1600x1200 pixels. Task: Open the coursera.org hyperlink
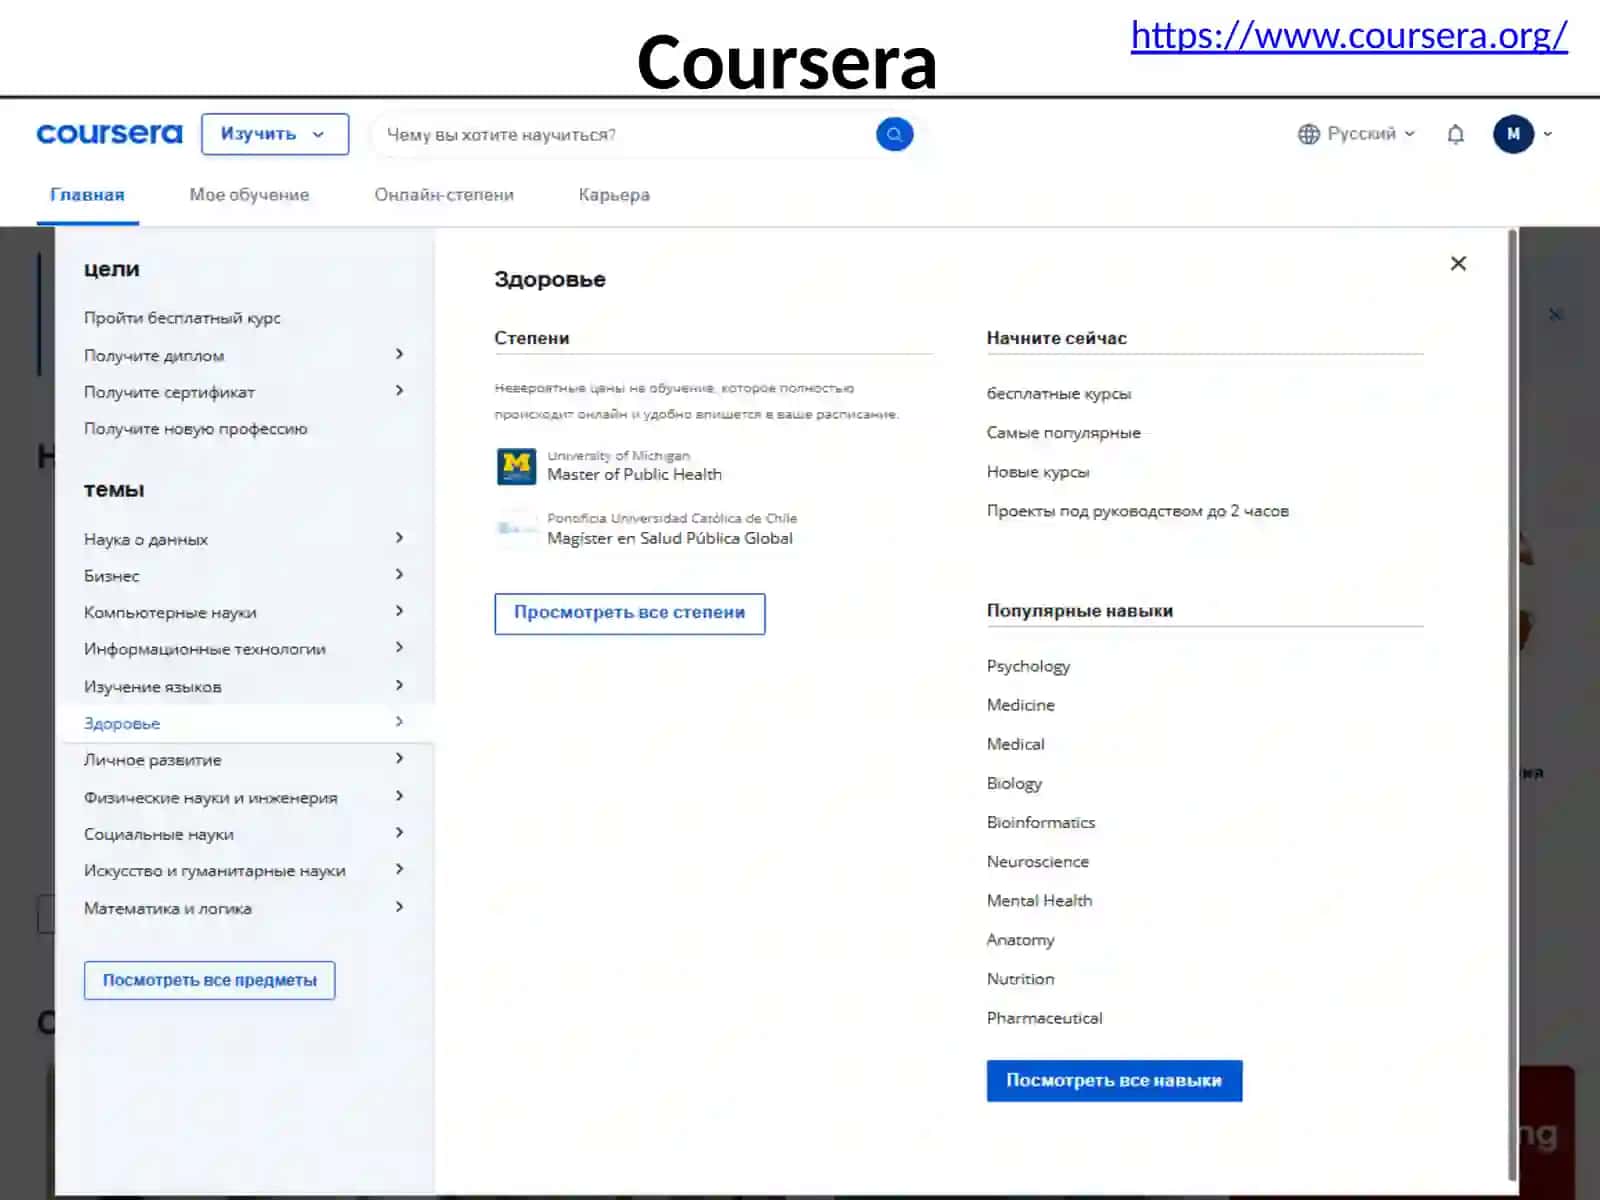click(1349, 35)
